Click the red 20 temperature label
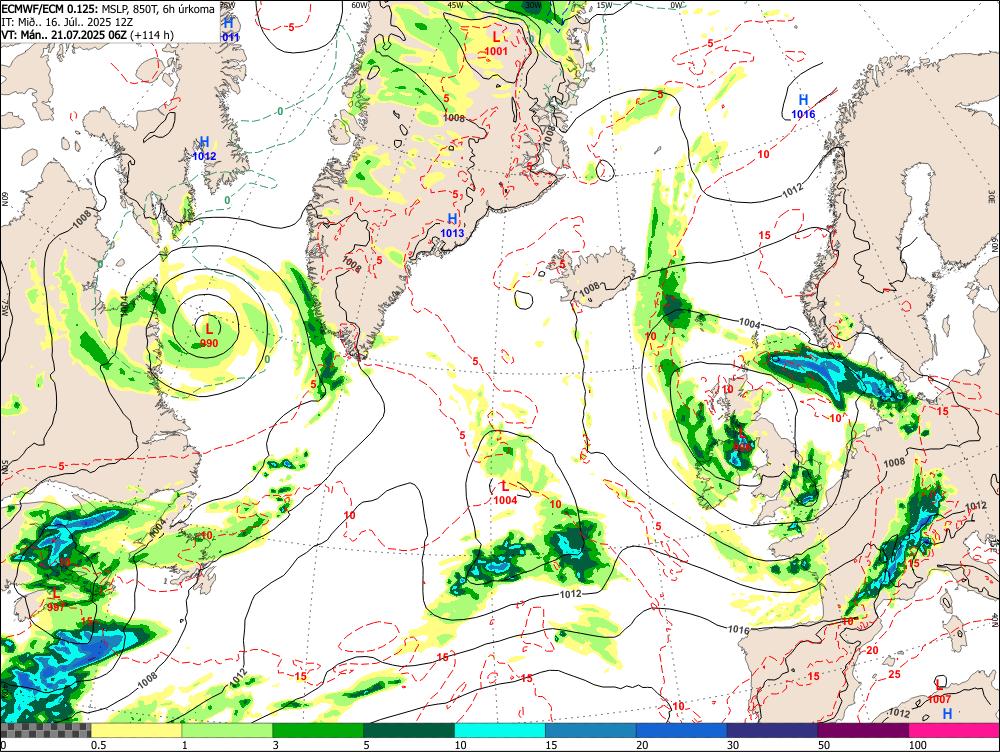The image size is (1000, 752). (x=873, y=650)
